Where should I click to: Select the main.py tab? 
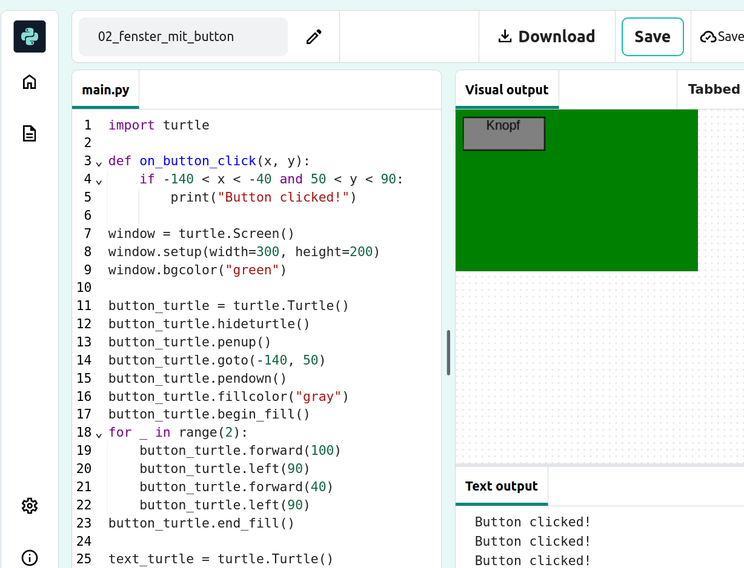point(105,90)
